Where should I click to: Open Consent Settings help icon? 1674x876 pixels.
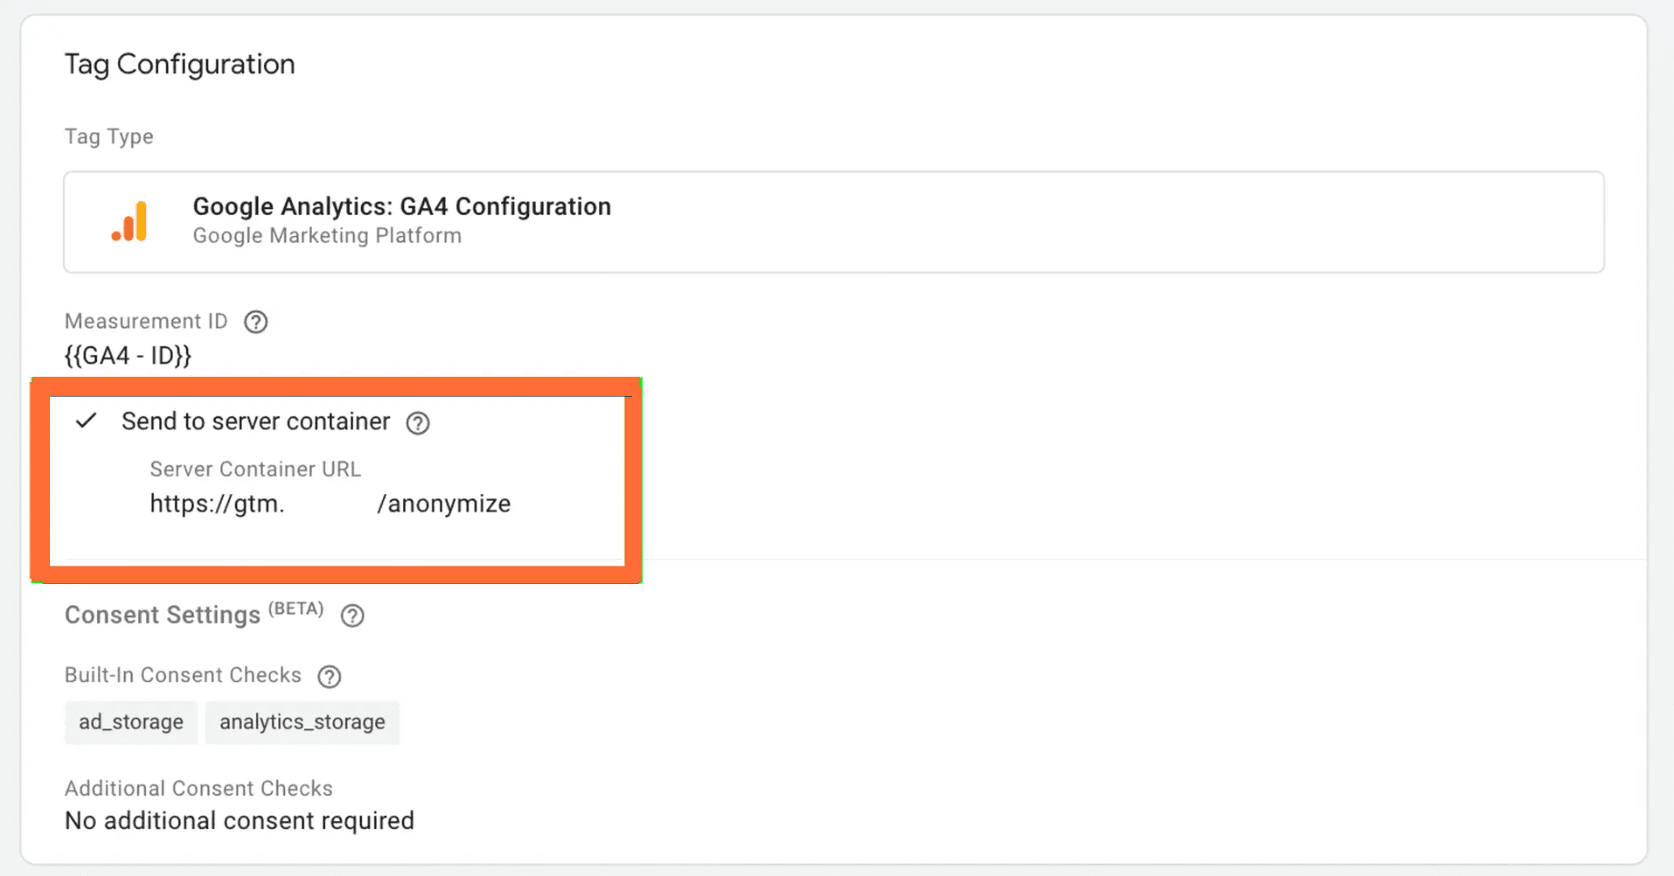click(352, 616)
